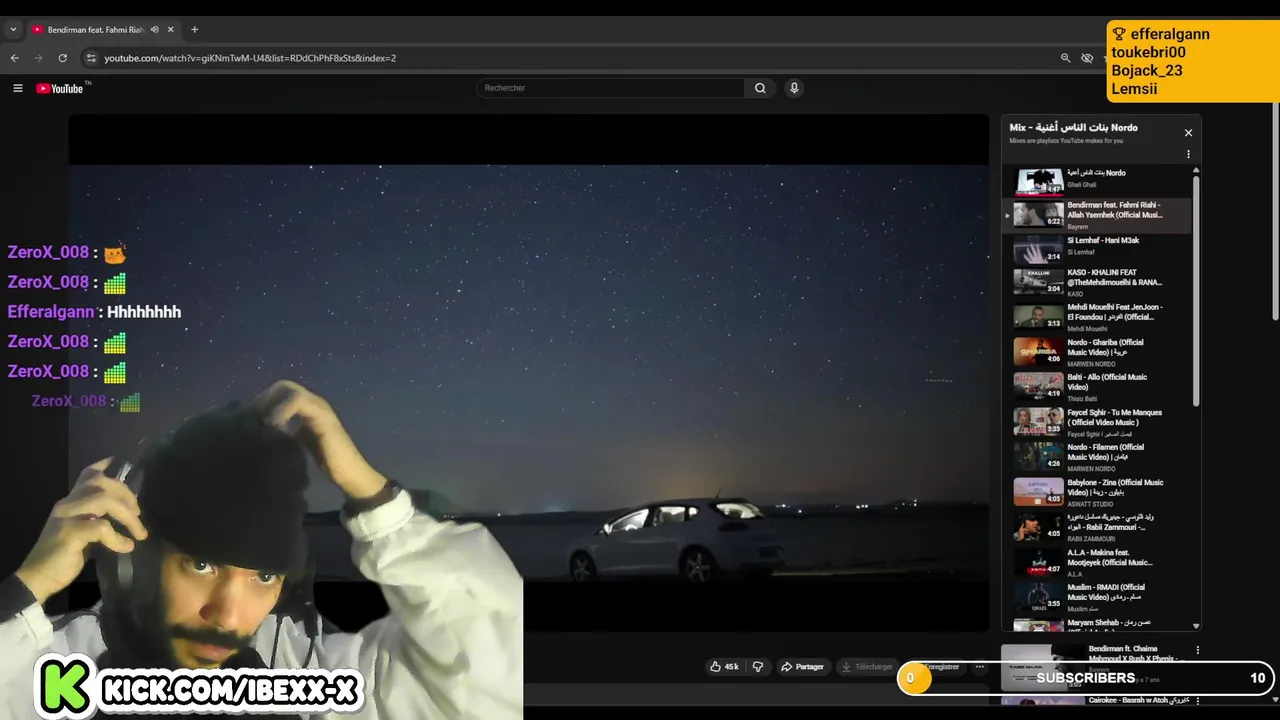Play KASO - KHALINI playlist video
Viewport: 1280px width, 720px height.
[x=1096, y=283]
